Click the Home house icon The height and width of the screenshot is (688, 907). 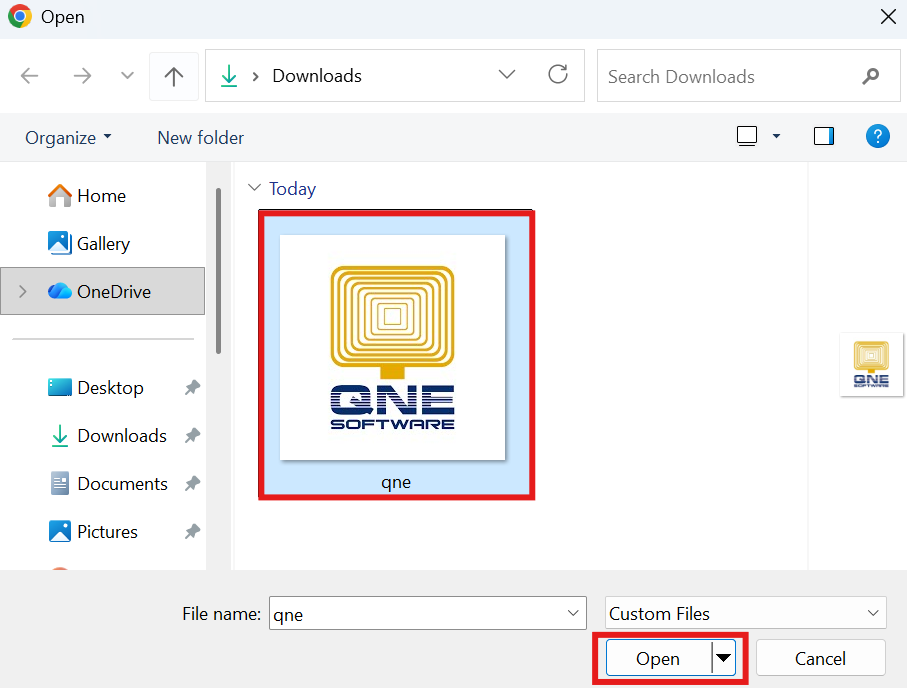(60, 196)
